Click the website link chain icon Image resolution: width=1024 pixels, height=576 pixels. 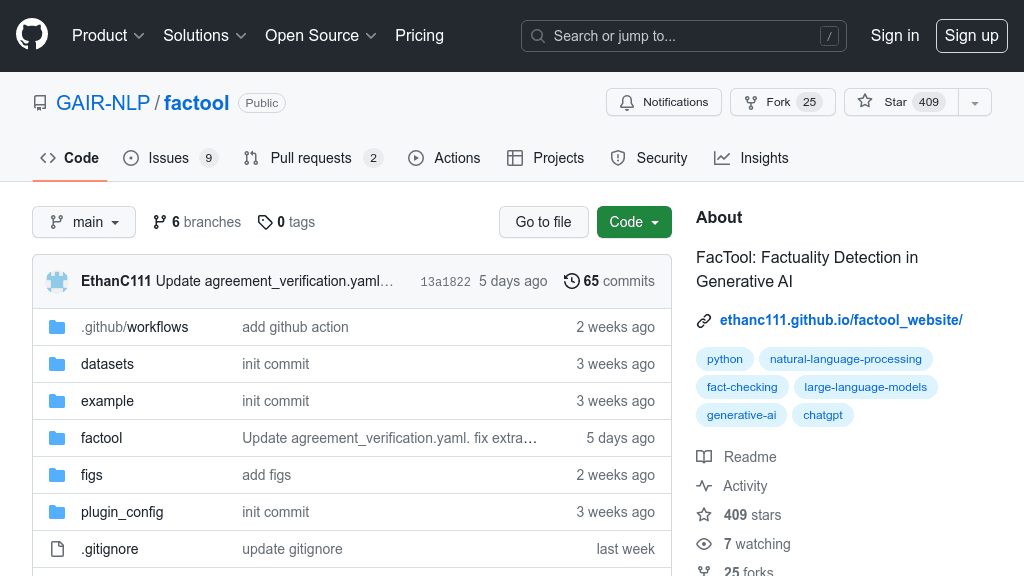pyautogui.click(x=703, y=321)
